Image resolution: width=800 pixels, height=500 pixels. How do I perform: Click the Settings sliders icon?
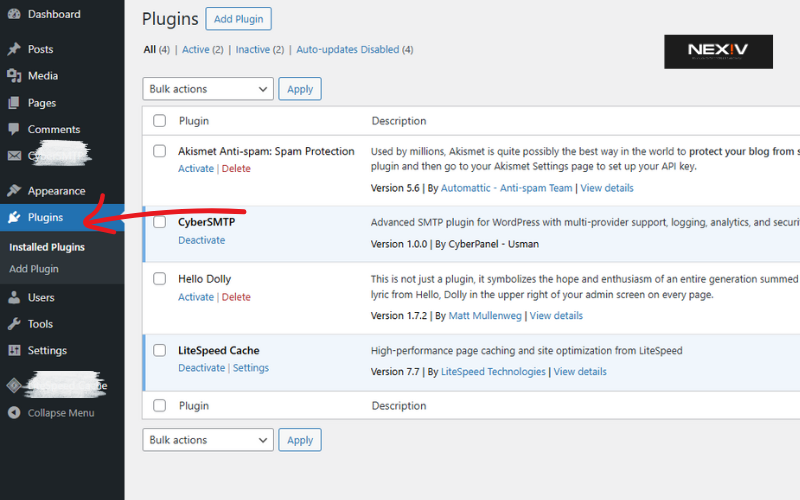pos(14,351)
